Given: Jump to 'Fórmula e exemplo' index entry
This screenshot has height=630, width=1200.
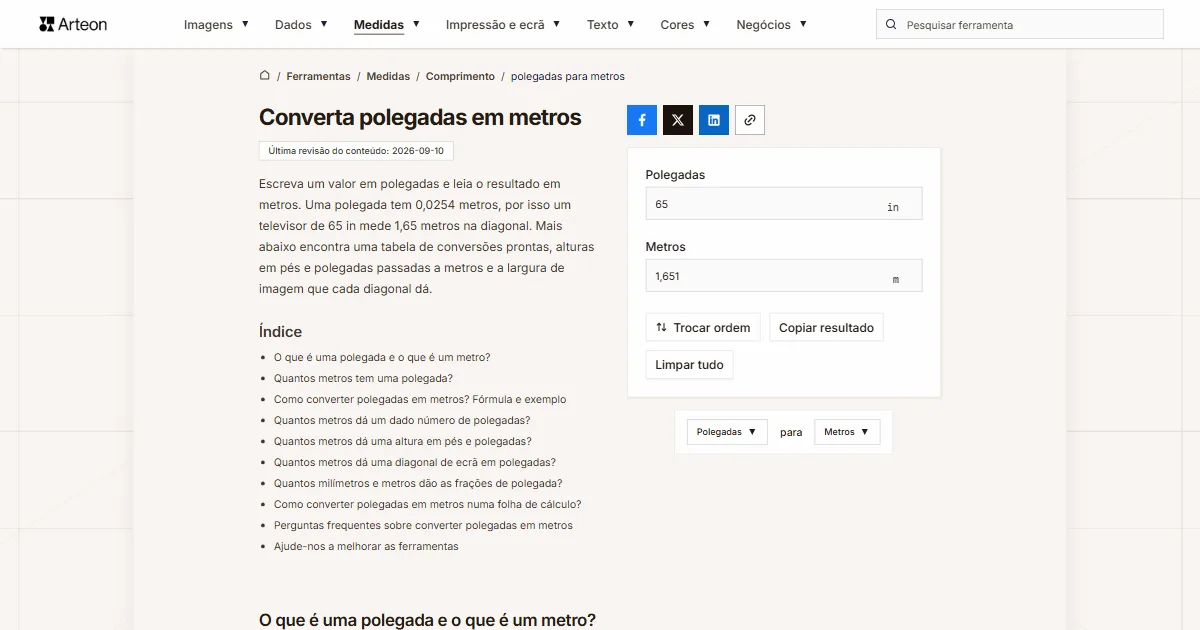Looking at the screenshot, I should point(420,399).
